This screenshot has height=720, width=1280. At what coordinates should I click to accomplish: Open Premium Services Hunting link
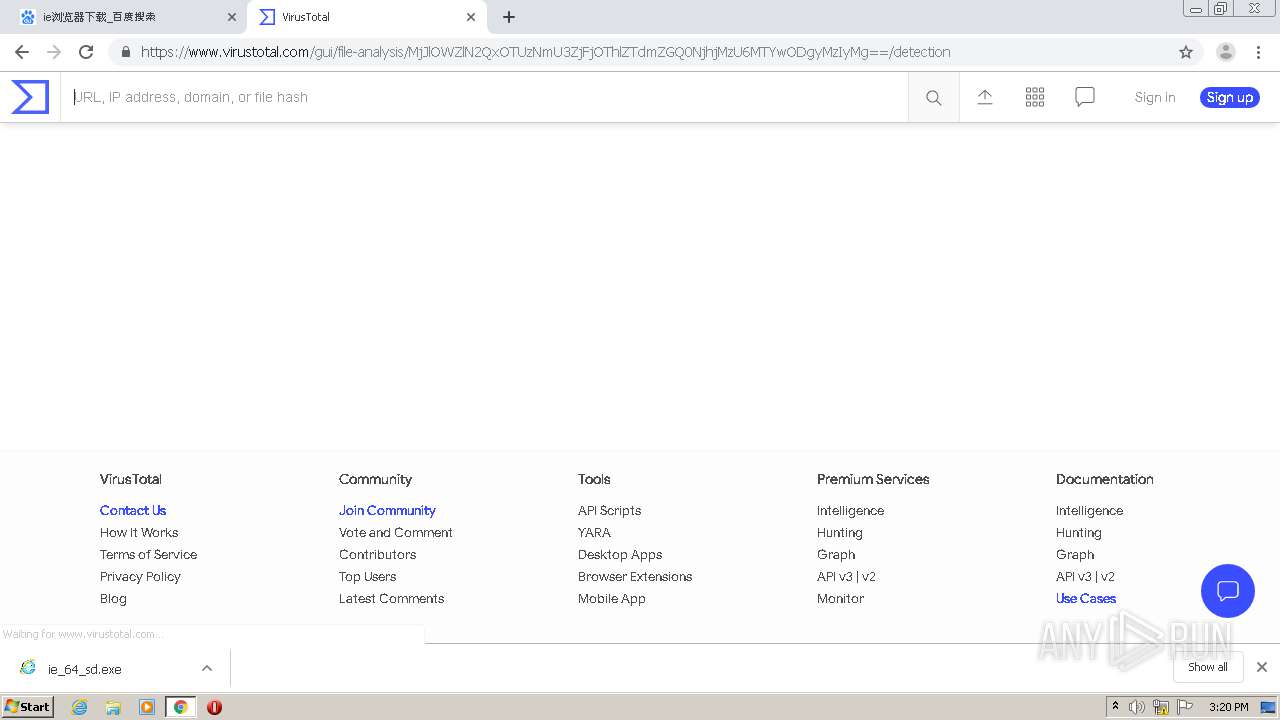[839, 532]
